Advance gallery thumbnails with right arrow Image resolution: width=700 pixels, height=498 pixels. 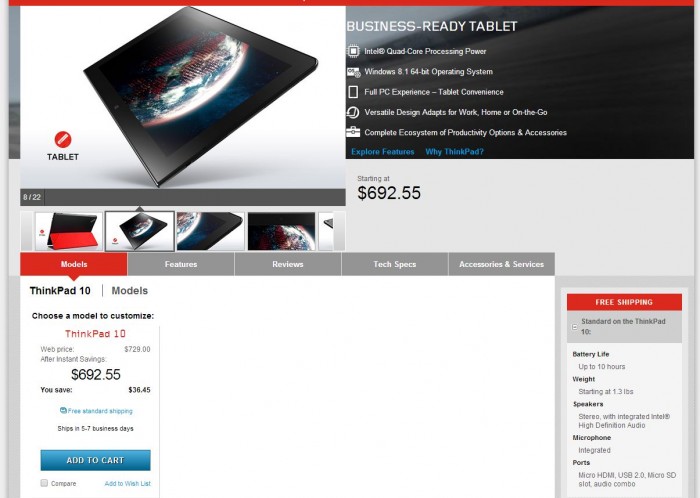[x=339, y=231]
